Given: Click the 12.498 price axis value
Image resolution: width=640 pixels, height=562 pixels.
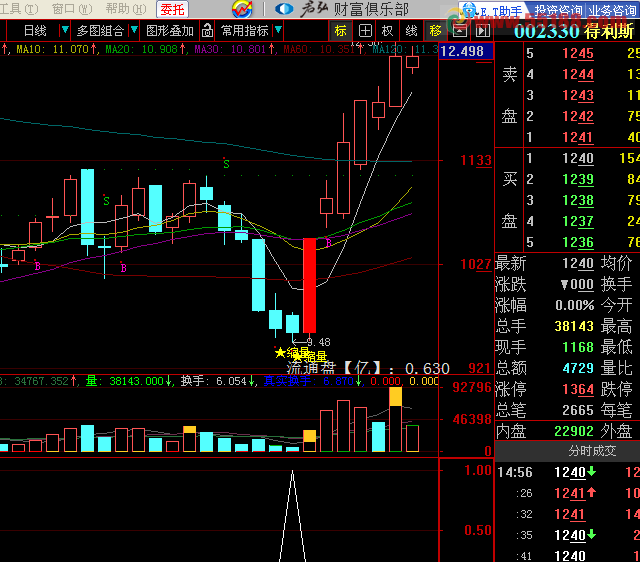Looking at the screenshot, I should pyautogui.click(x=466, y=51).
